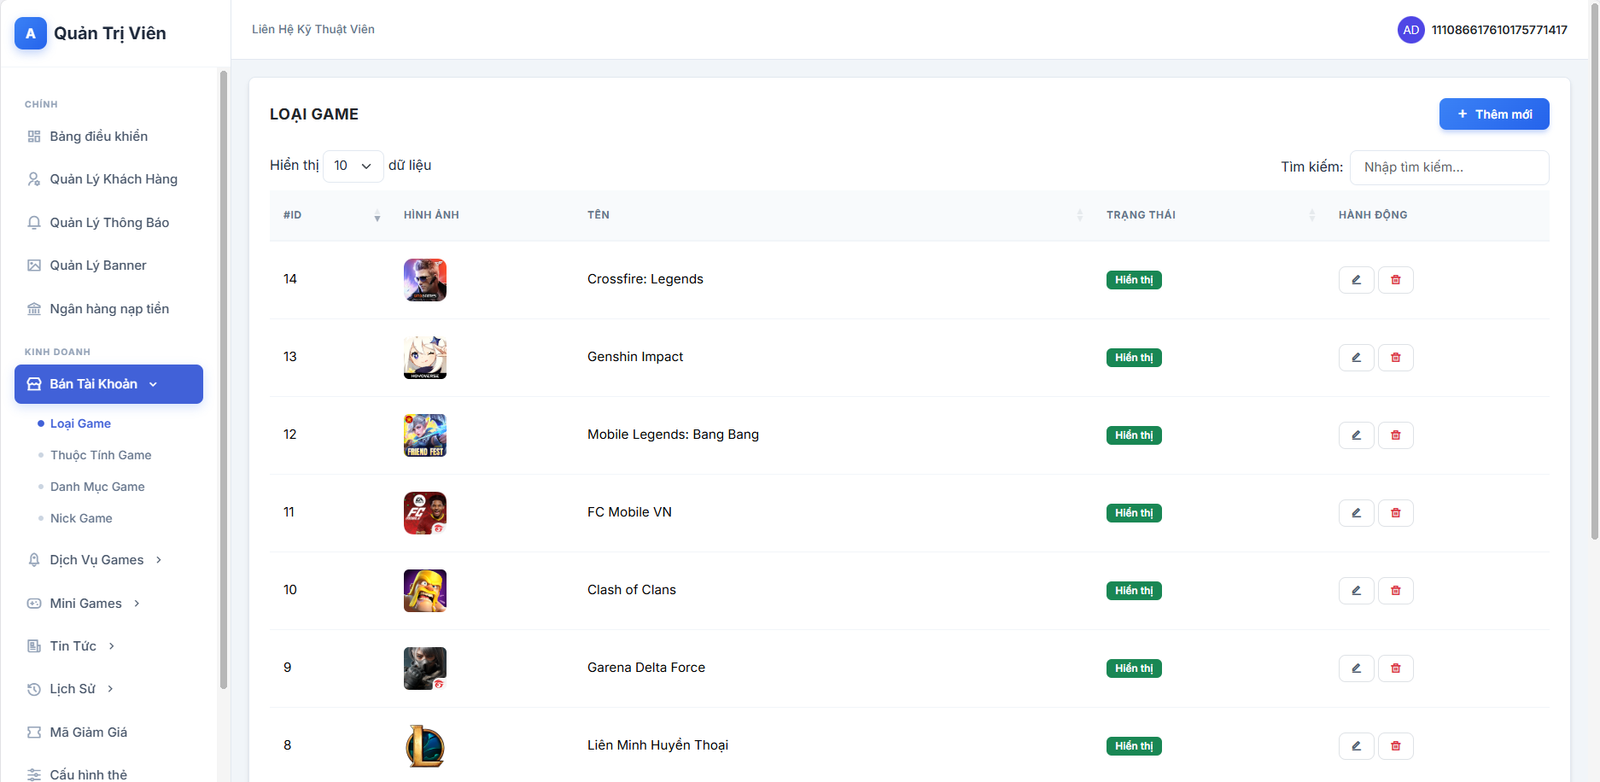Click edit icon for Crossfire: Legends

coord(1356,280)
